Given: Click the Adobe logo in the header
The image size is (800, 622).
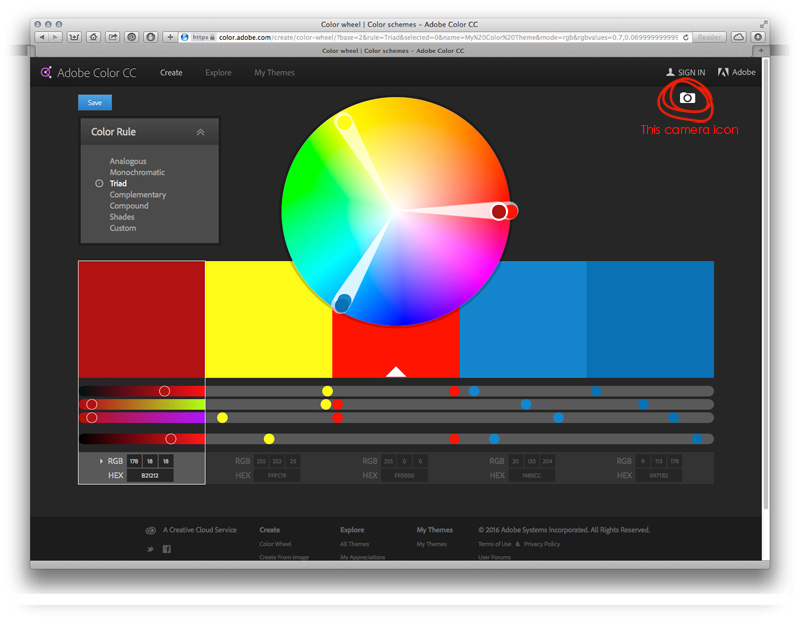Looking at the screenshot, I should (736, 72).
